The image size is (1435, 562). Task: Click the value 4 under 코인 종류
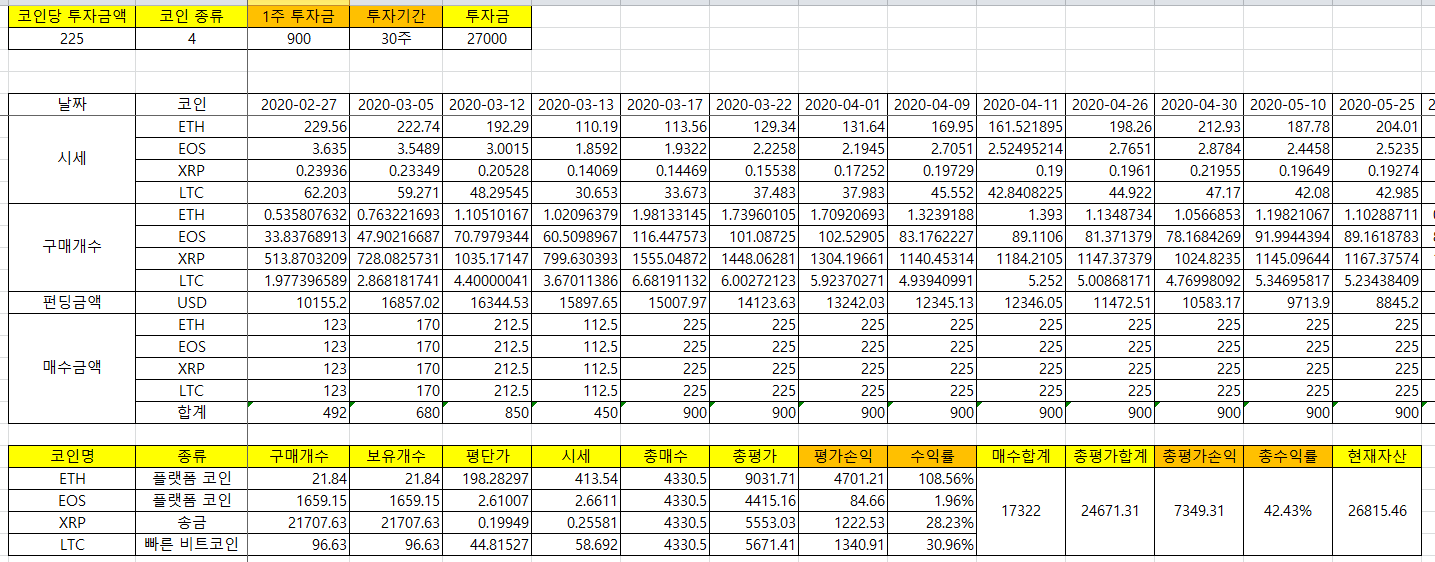point(191,38)
